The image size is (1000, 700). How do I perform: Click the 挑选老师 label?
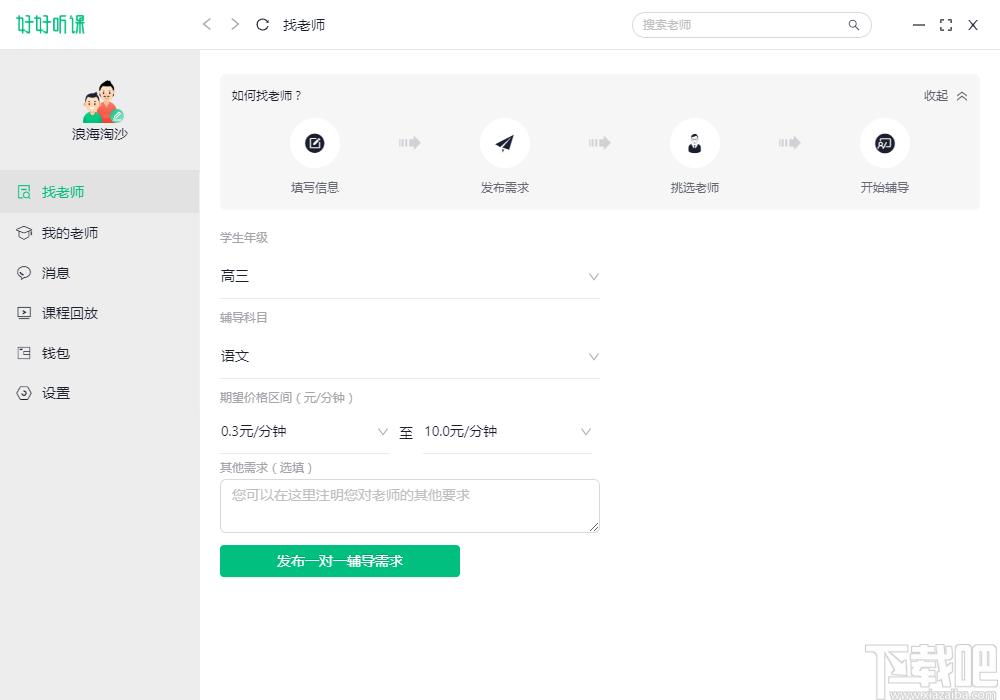[x=695, y=187]
